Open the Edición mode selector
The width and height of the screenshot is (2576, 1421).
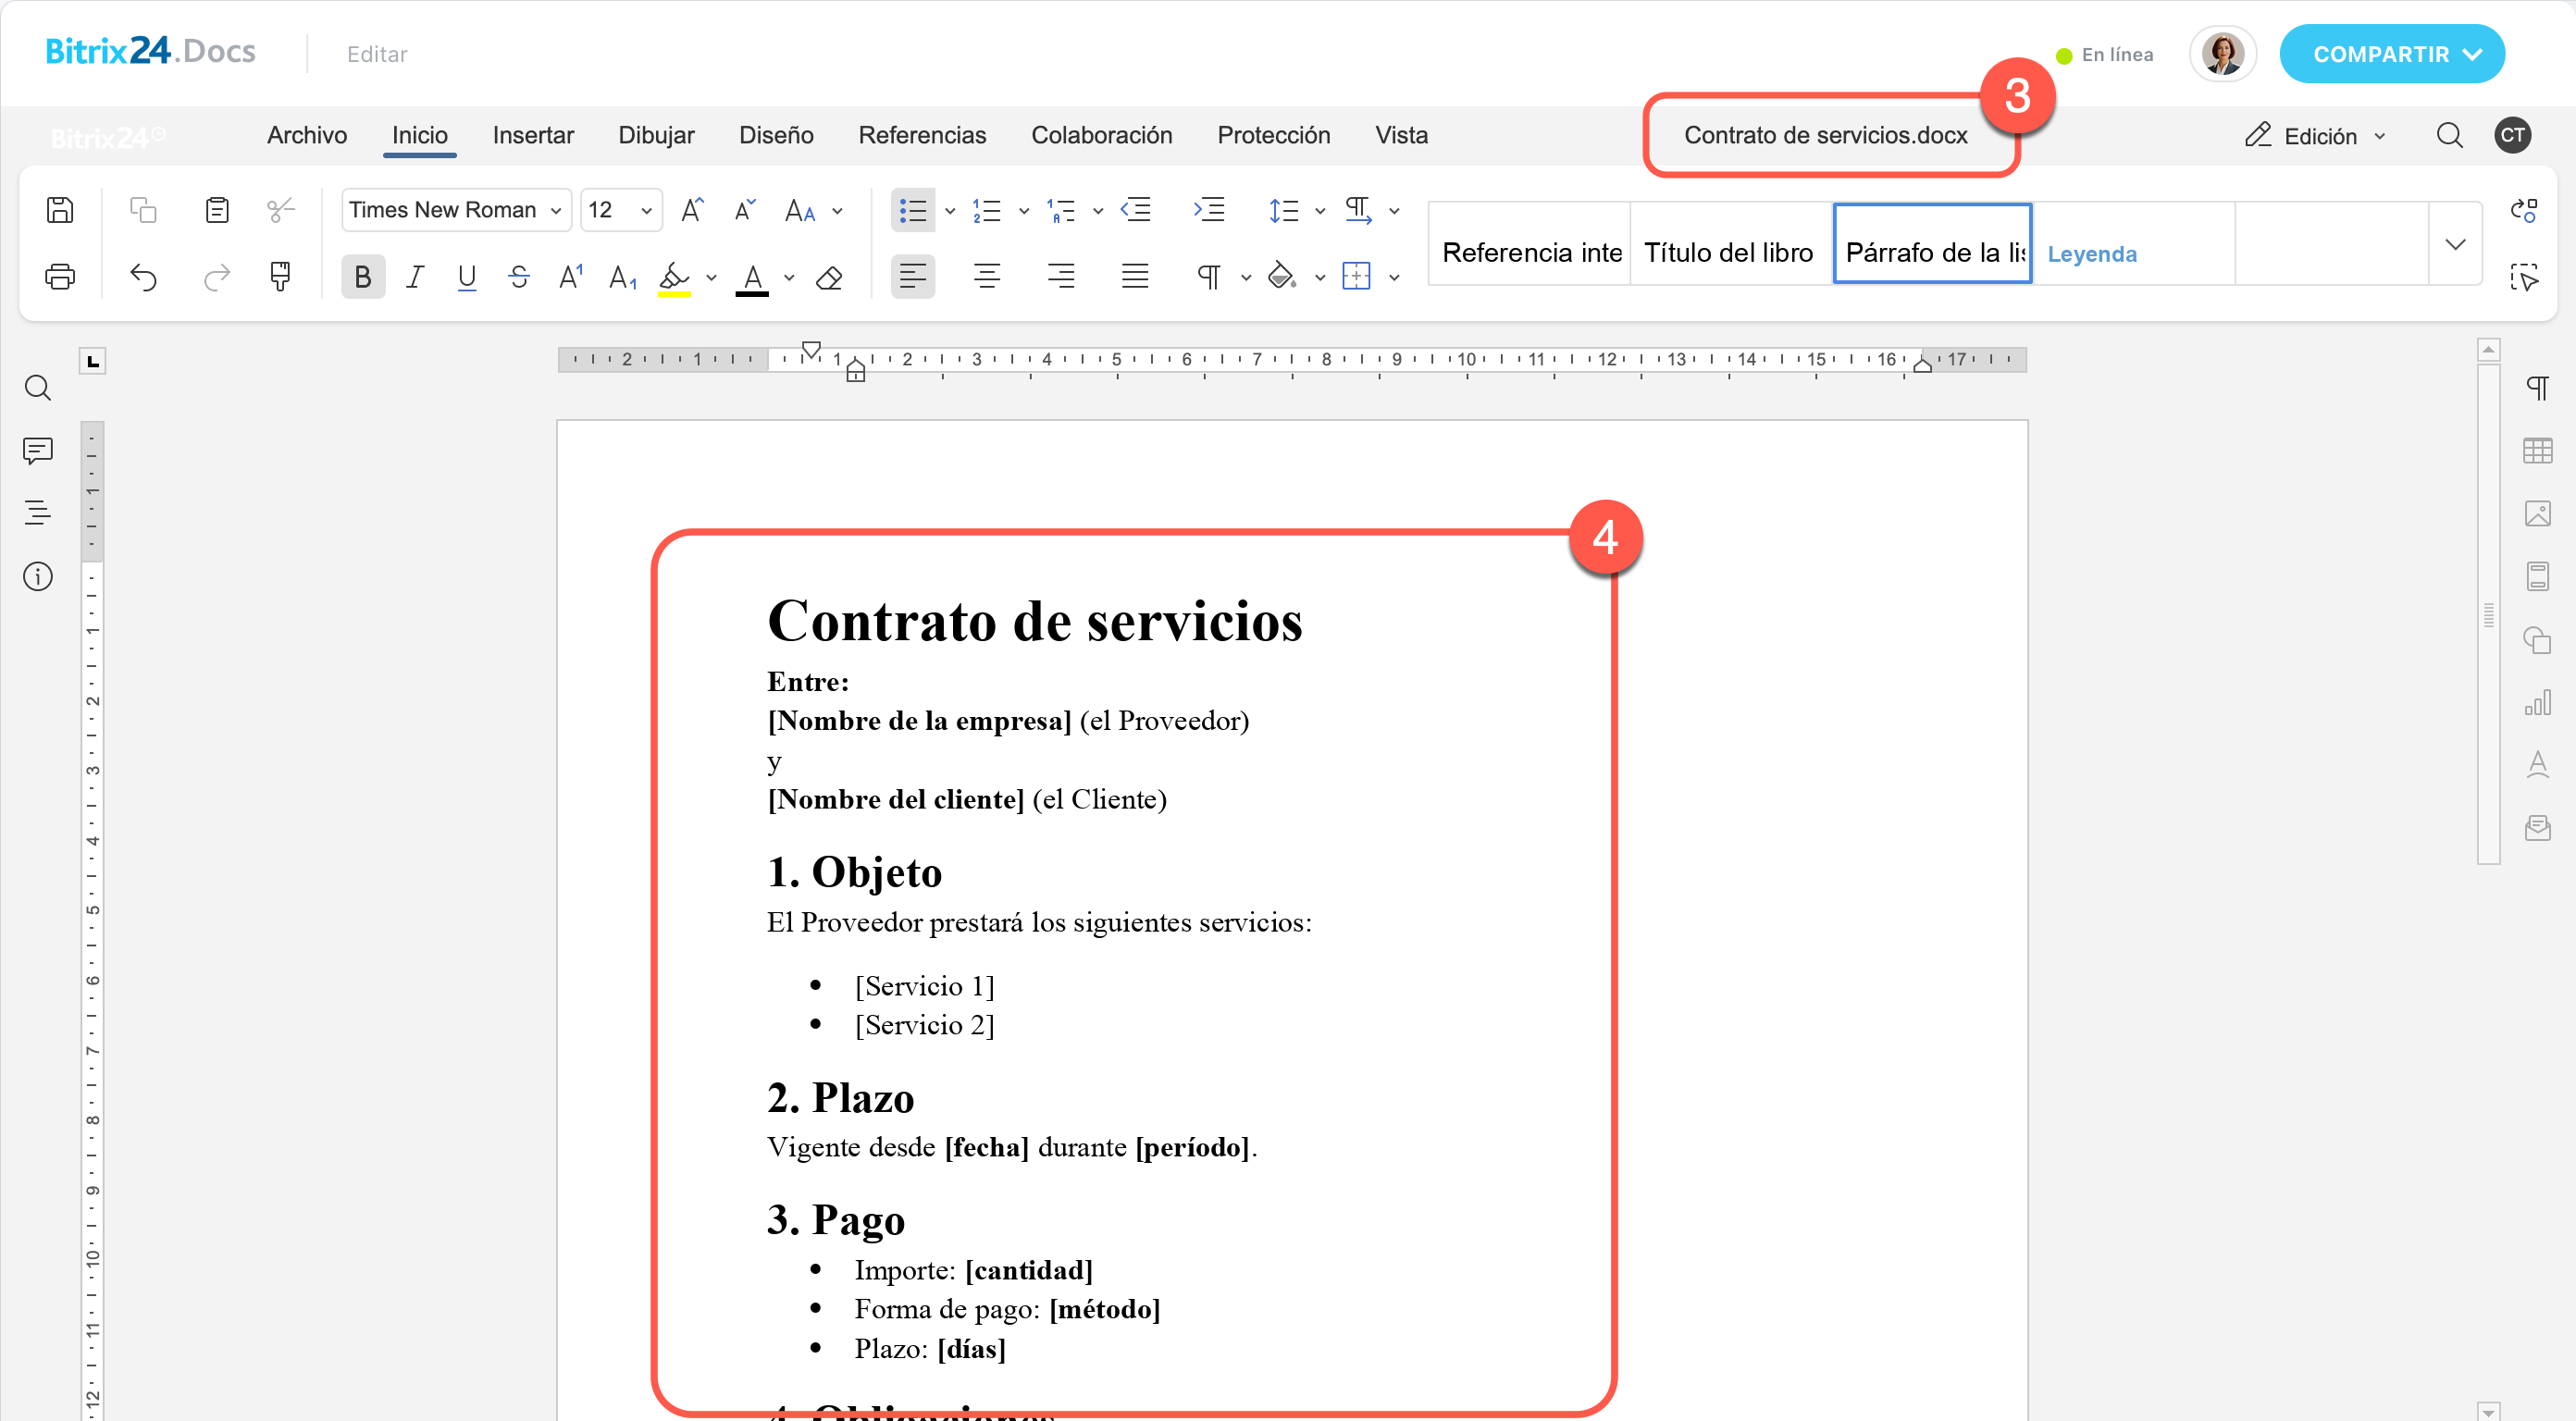coord(2316,136)
